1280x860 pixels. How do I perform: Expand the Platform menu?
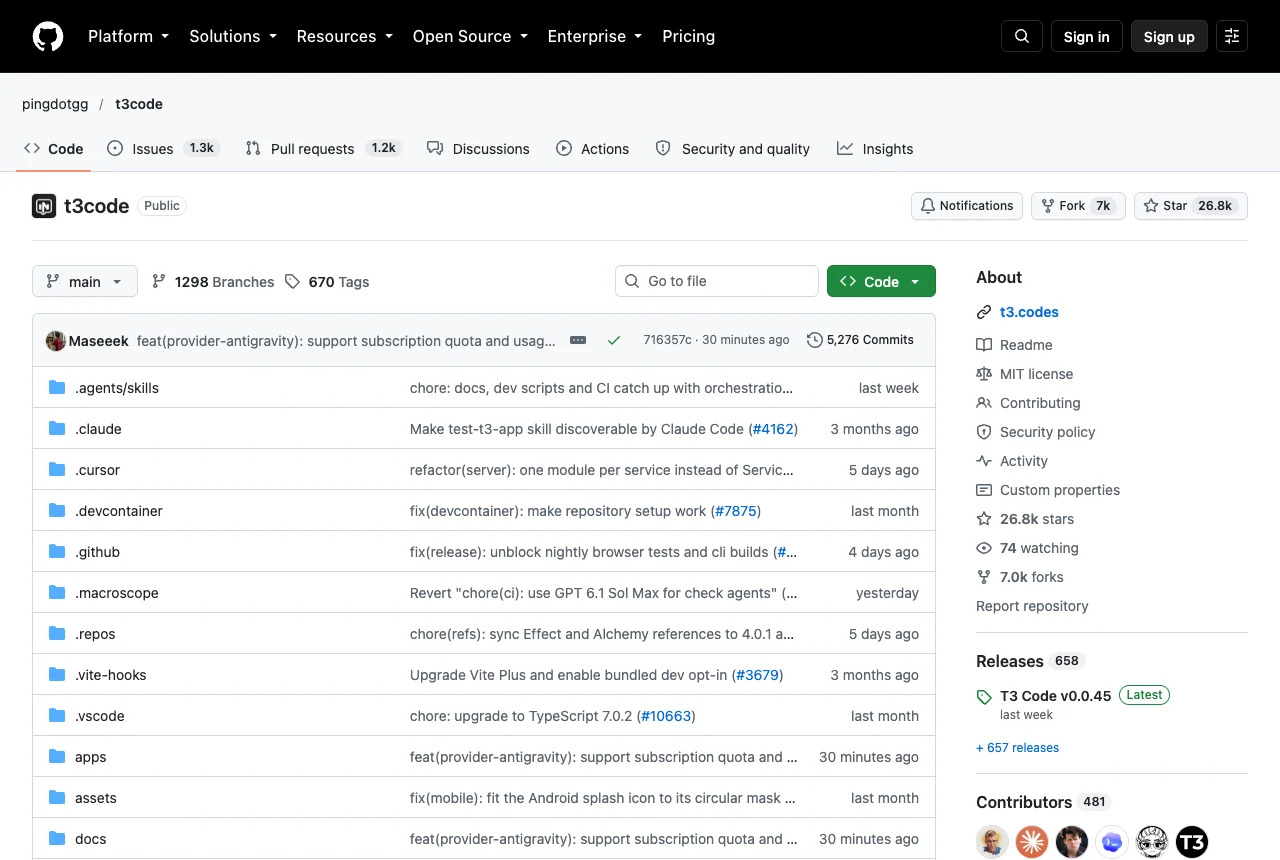(x=128, y=36)
